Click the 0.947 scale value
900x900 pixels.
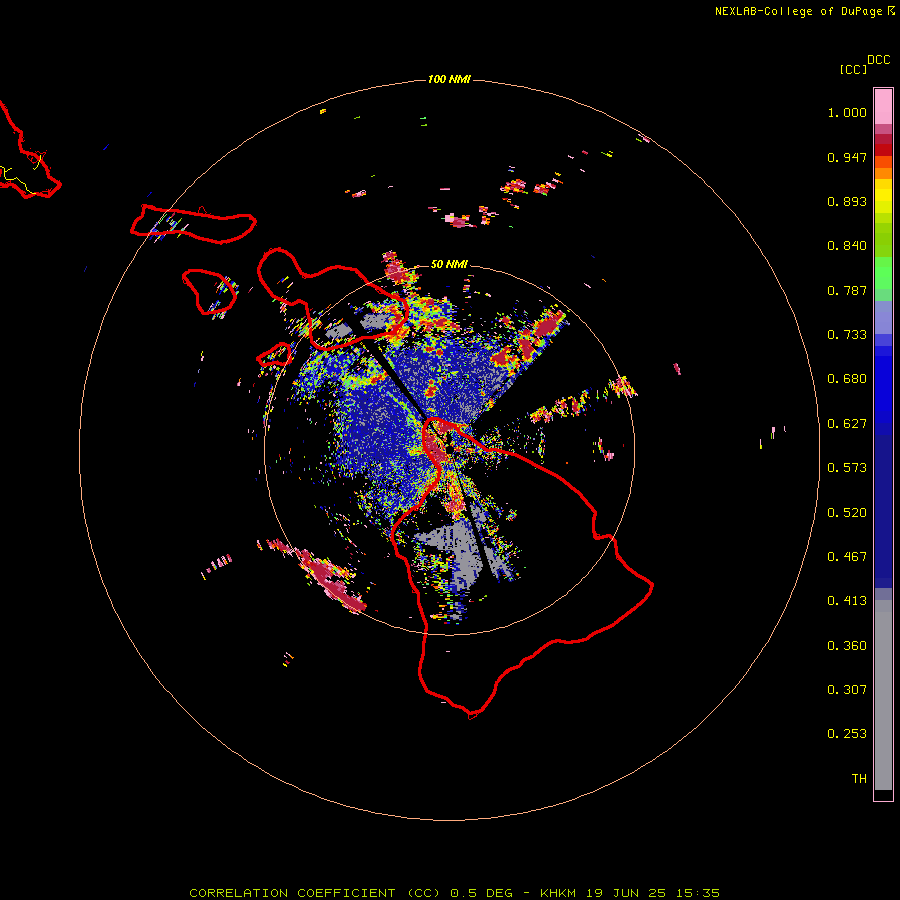click(847, 157)
